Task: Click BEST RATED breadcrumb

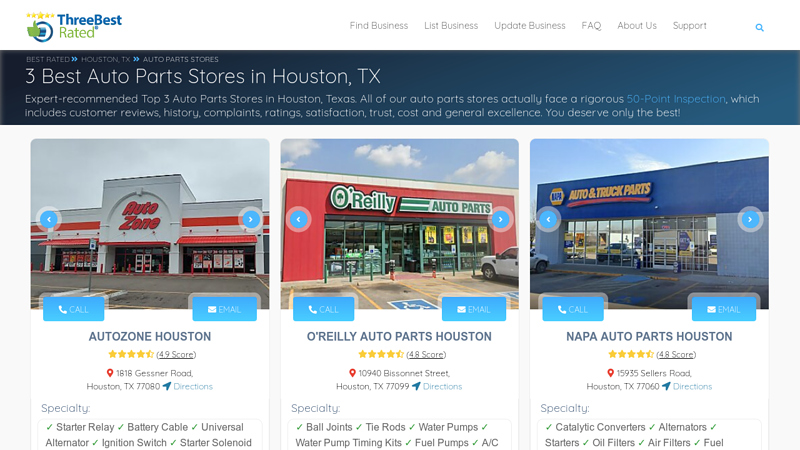Action: [x=48, y=59]
